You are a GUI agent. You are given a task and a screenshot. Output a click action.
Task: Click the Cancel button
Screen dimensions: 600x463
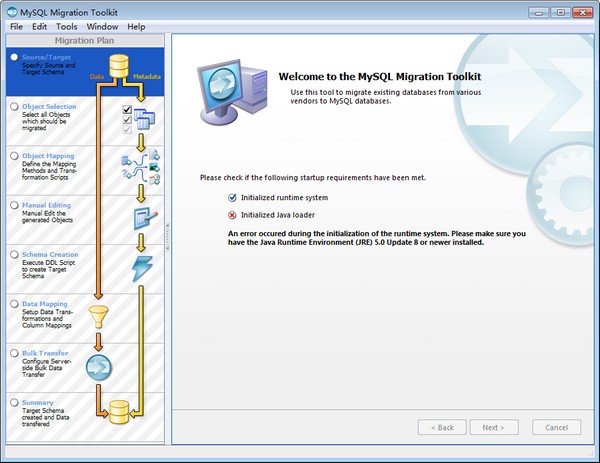[556, 427]
